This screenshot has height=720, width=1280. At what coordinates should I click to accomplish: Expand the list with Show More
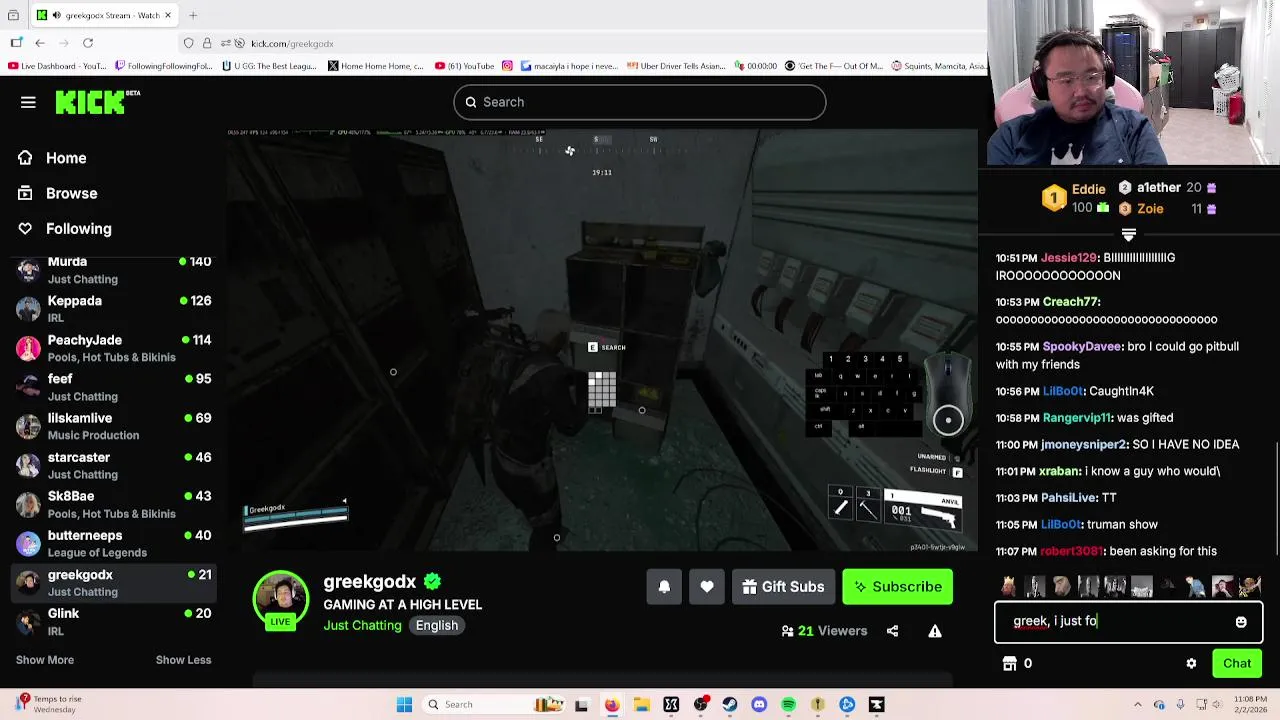[45, 660]
